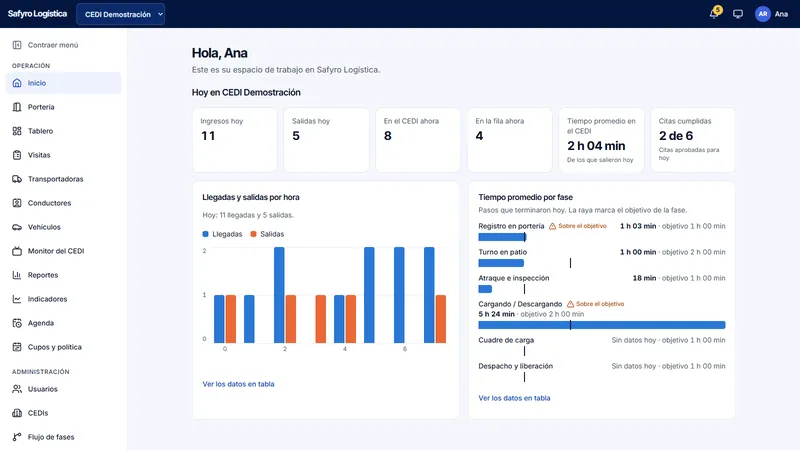Click the 'Sobre el objetivo' label for Registro en portería
The height and width of the screenshot is (450, 800).
tap(582, 226)
